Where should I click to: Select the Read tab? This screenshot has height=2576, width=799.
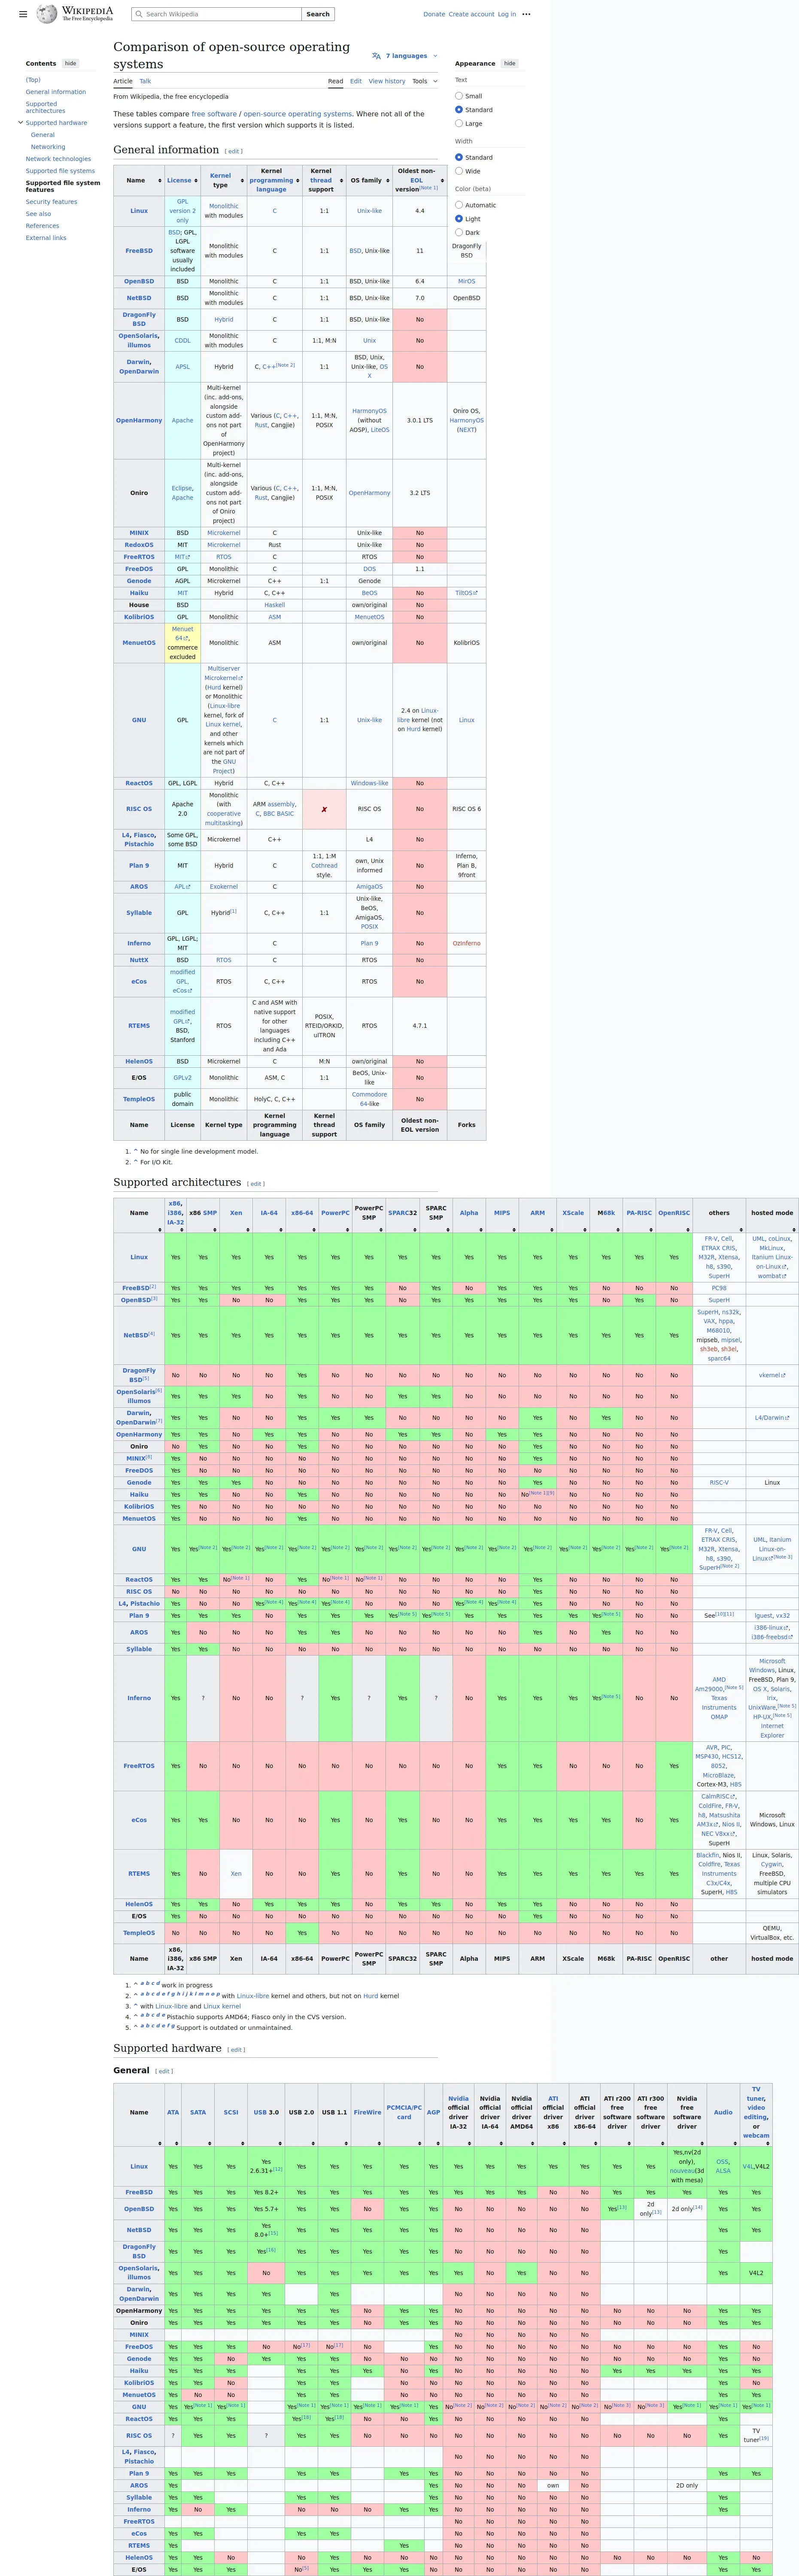[336, 81]
